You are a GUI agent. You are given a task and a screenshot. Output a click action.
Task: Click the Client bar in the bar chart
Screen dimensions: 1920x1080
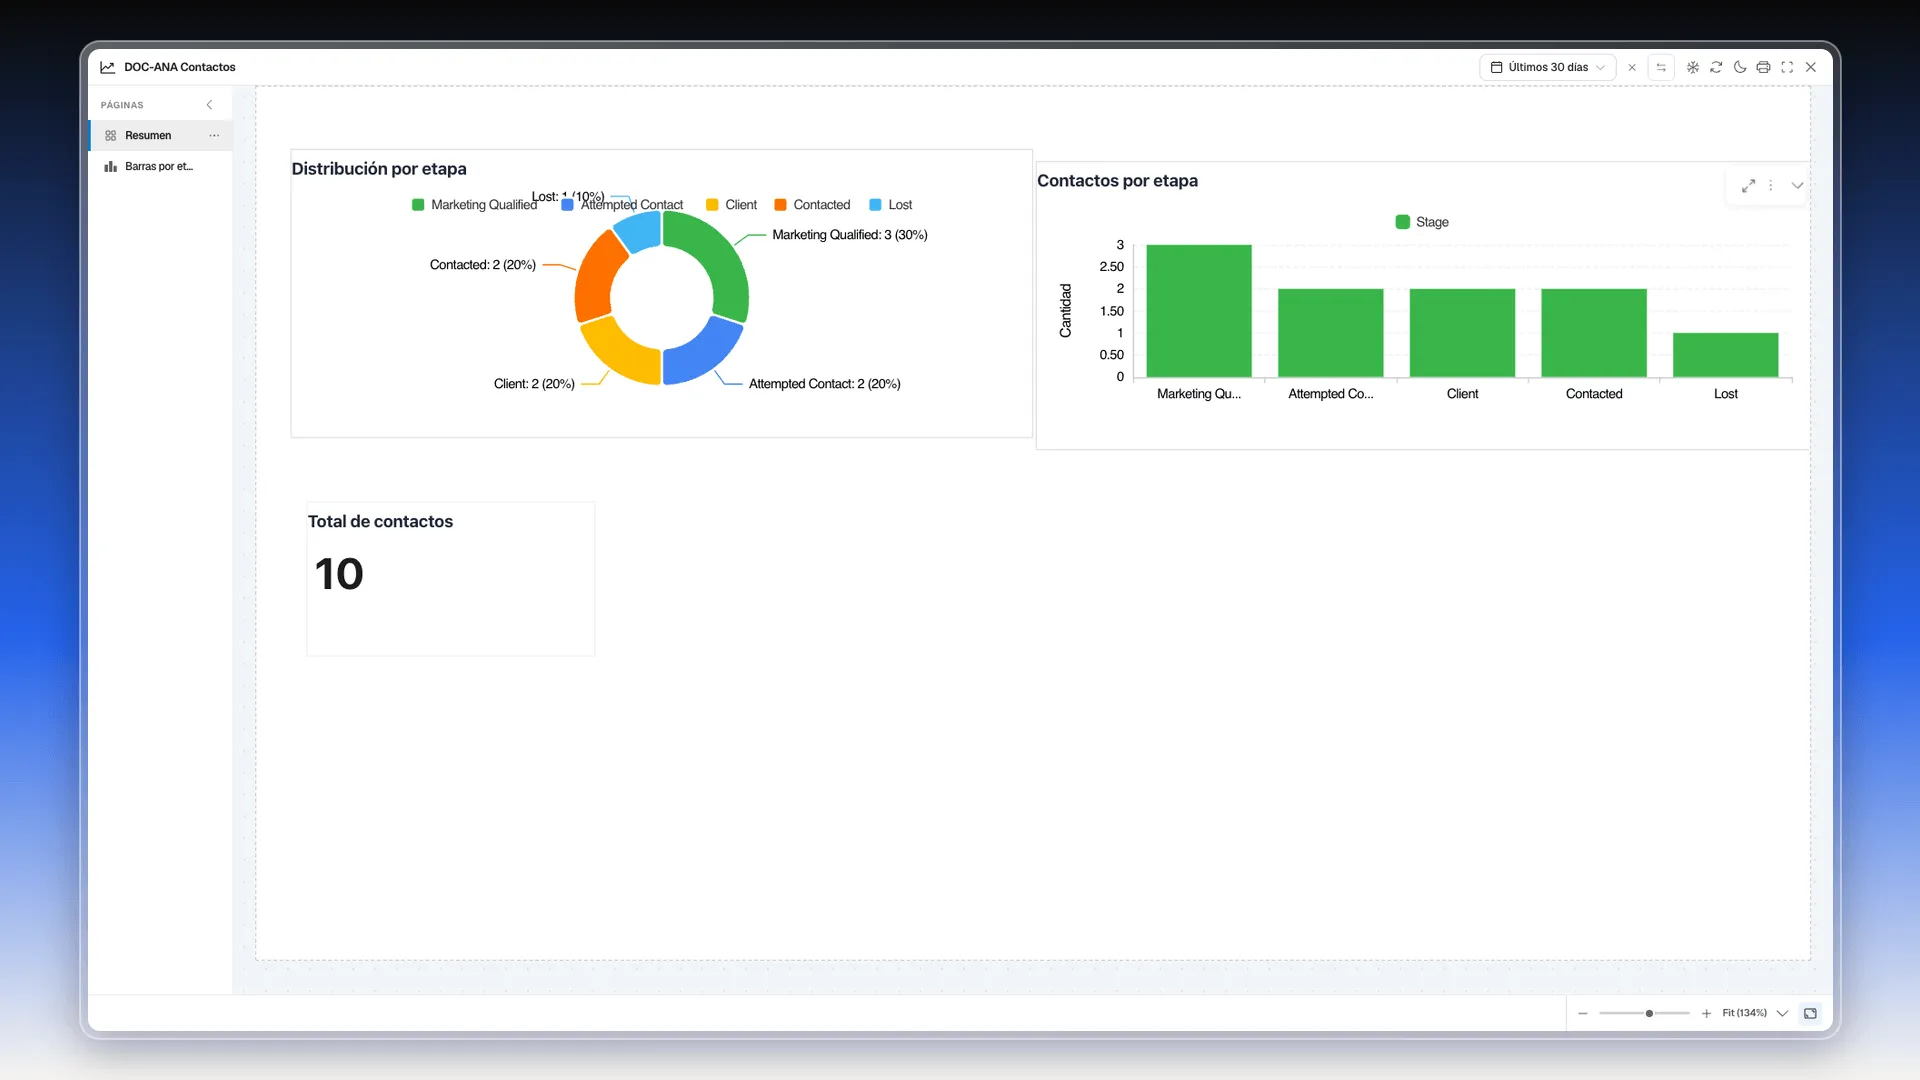pyautogui.click(x=1462, y=333)
